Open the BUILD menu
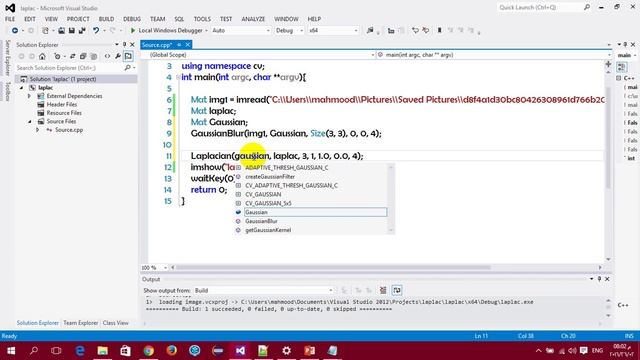The height and width of the screenshot is (360, 640). pyautogui.click(x=107, y=19)
